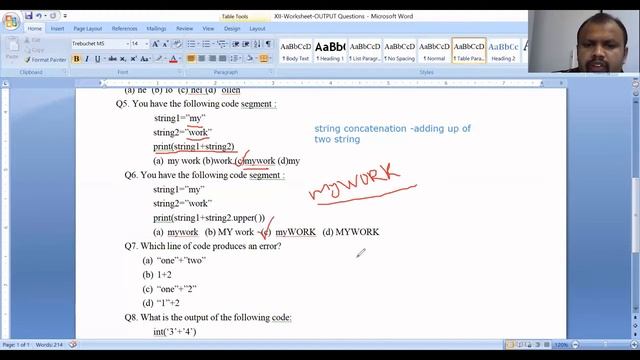
Task: Open the font name combo box
Action: [100, 44]
